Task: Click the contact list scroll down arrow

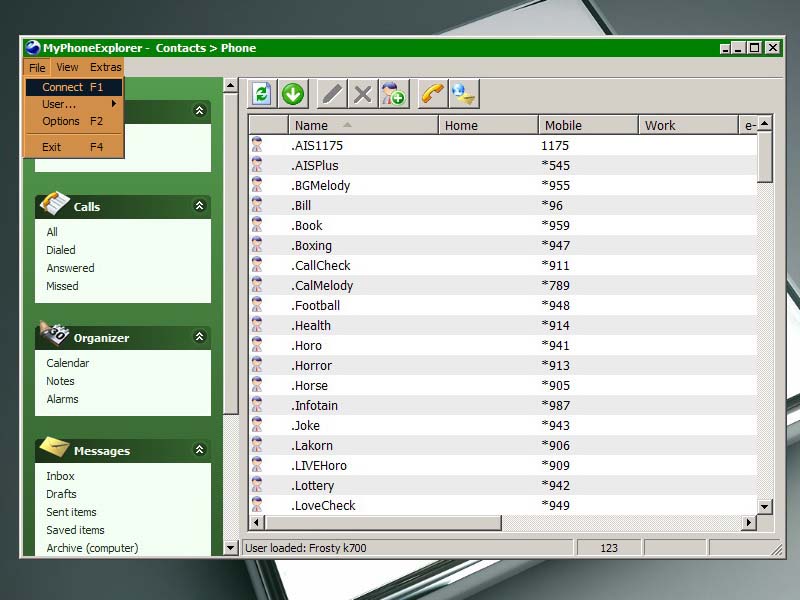Action: point(764,507)
